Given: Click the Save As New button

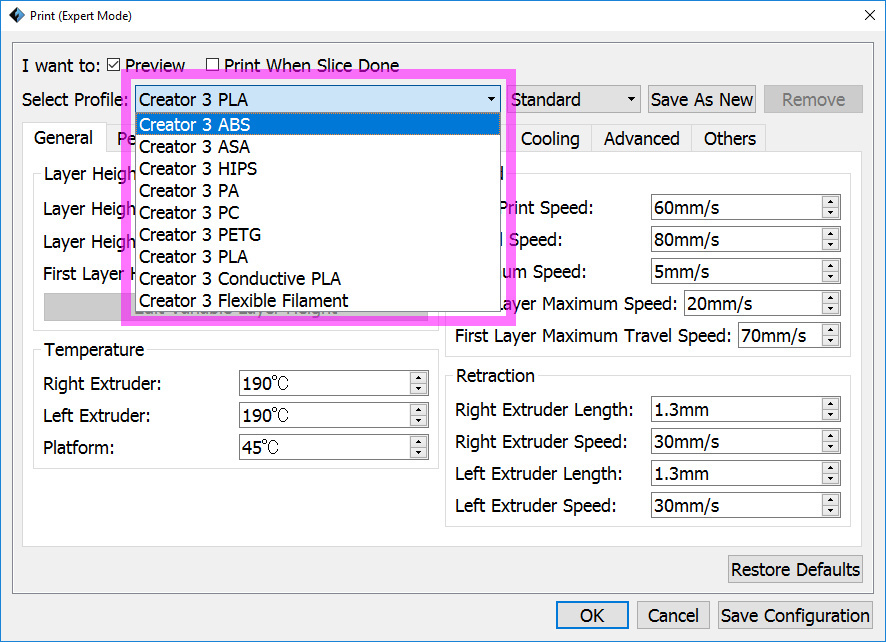Looking at the screenshot, I should [x=702, y=99].
